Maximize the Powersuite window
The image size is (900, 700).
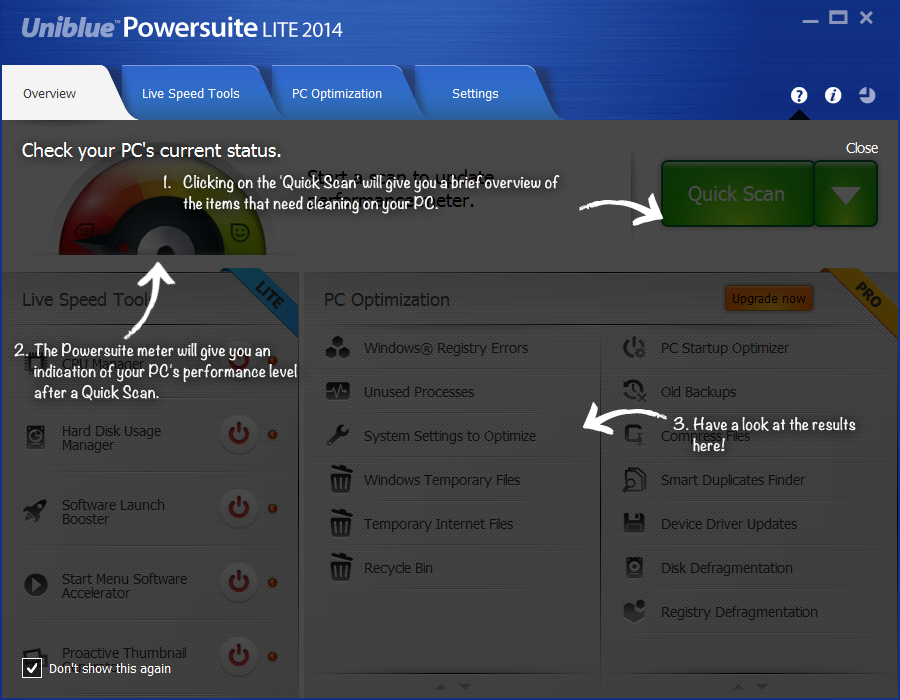(x=838, y=18)
